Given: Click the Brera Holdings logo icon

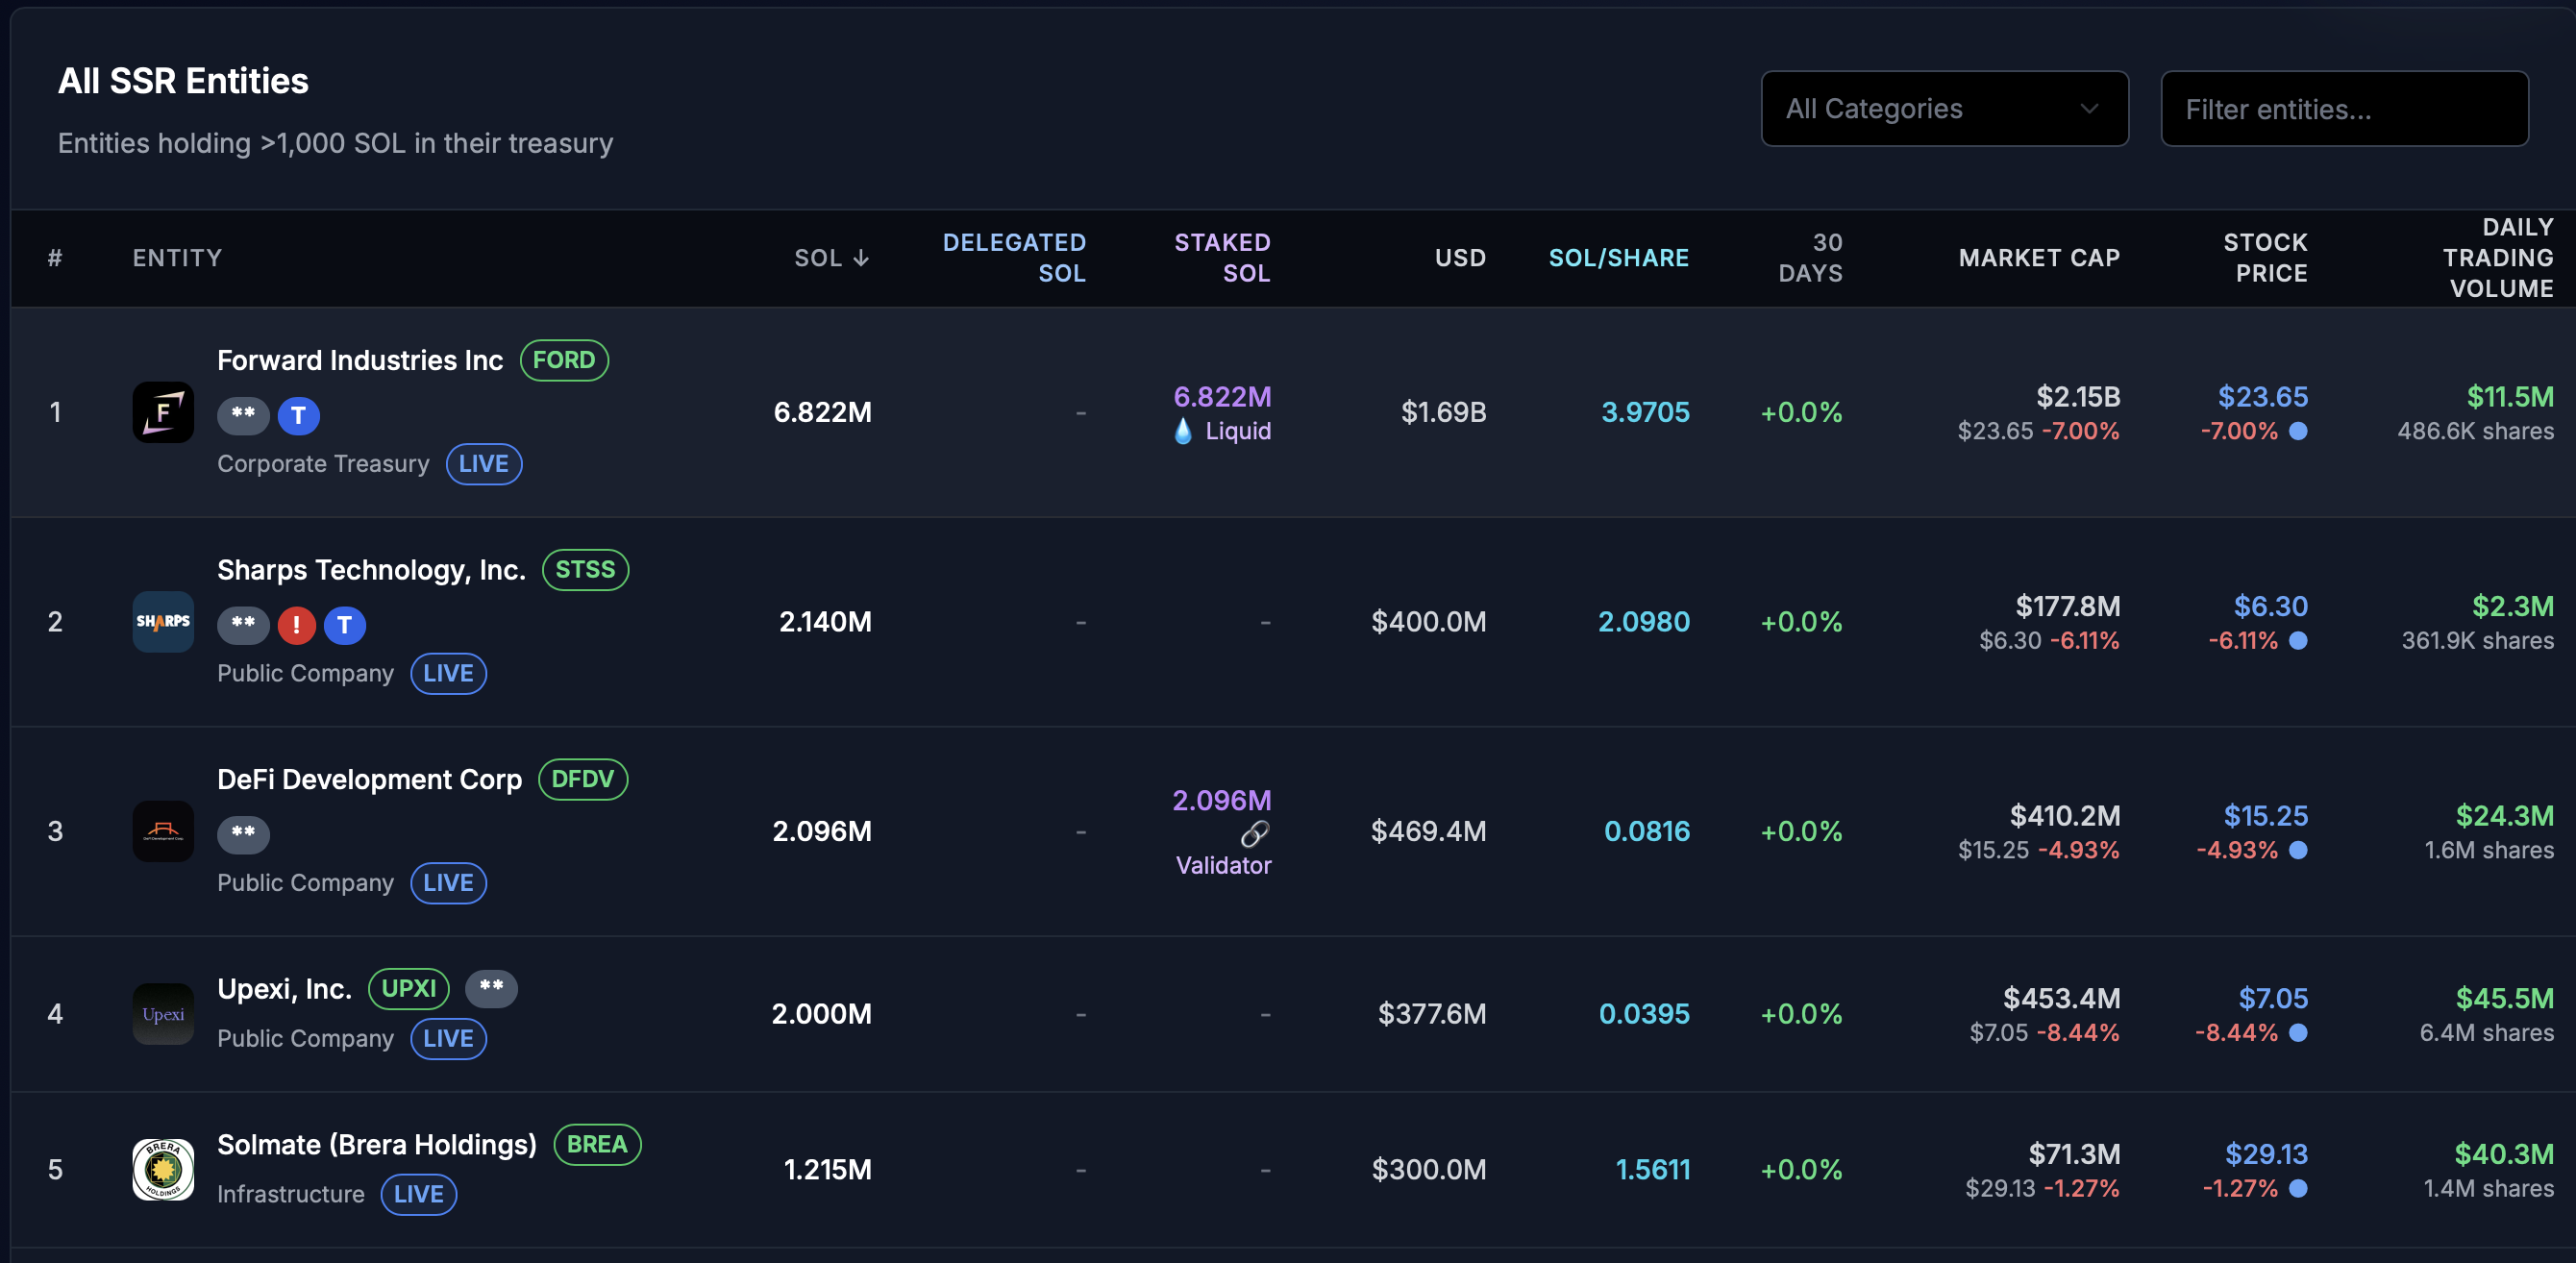Looking at the screenshot, I should coord(163,1169).
